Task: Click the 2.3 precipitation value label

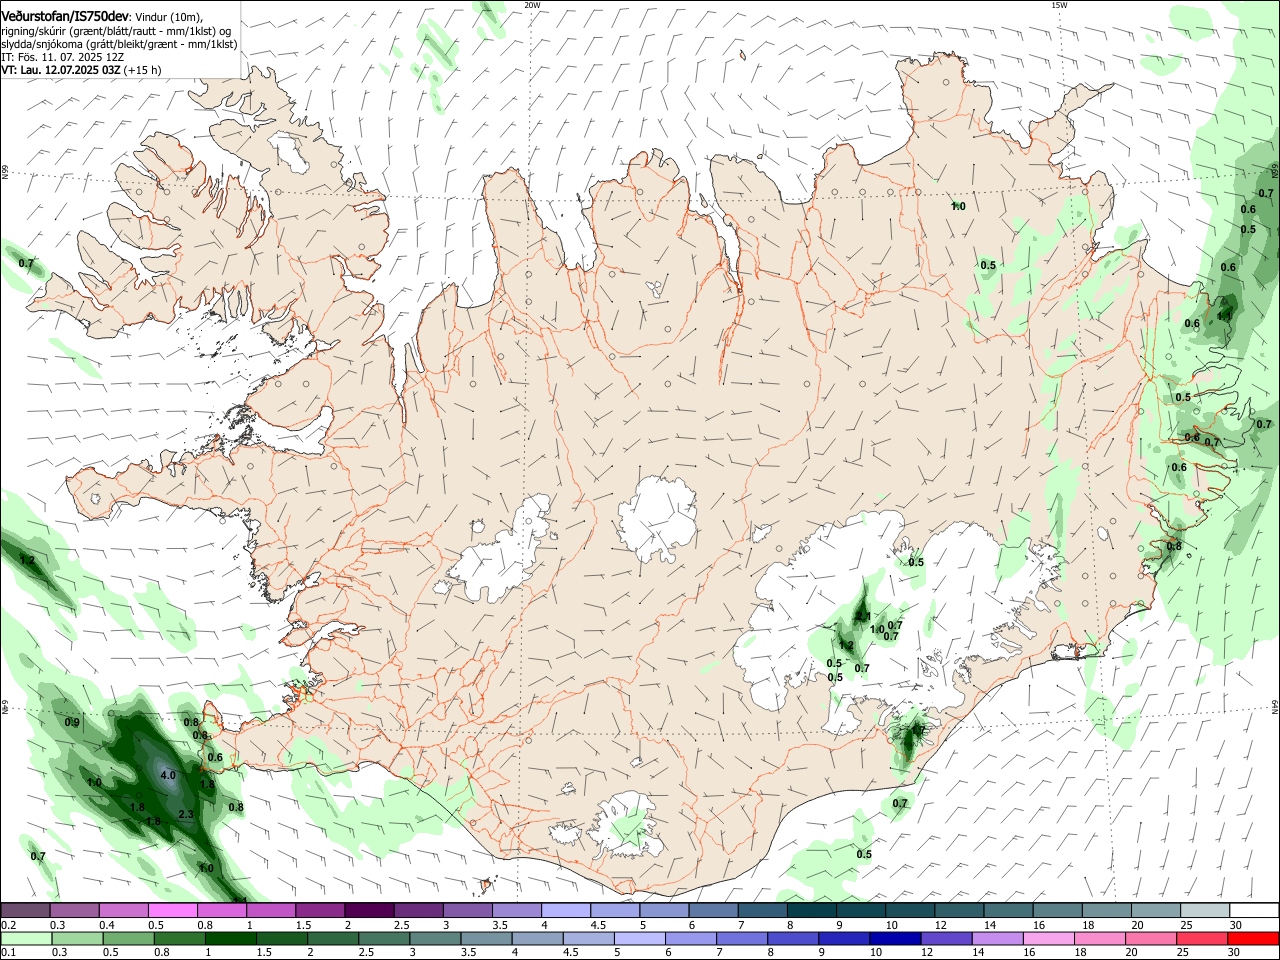Action: [x=186, y=815]
